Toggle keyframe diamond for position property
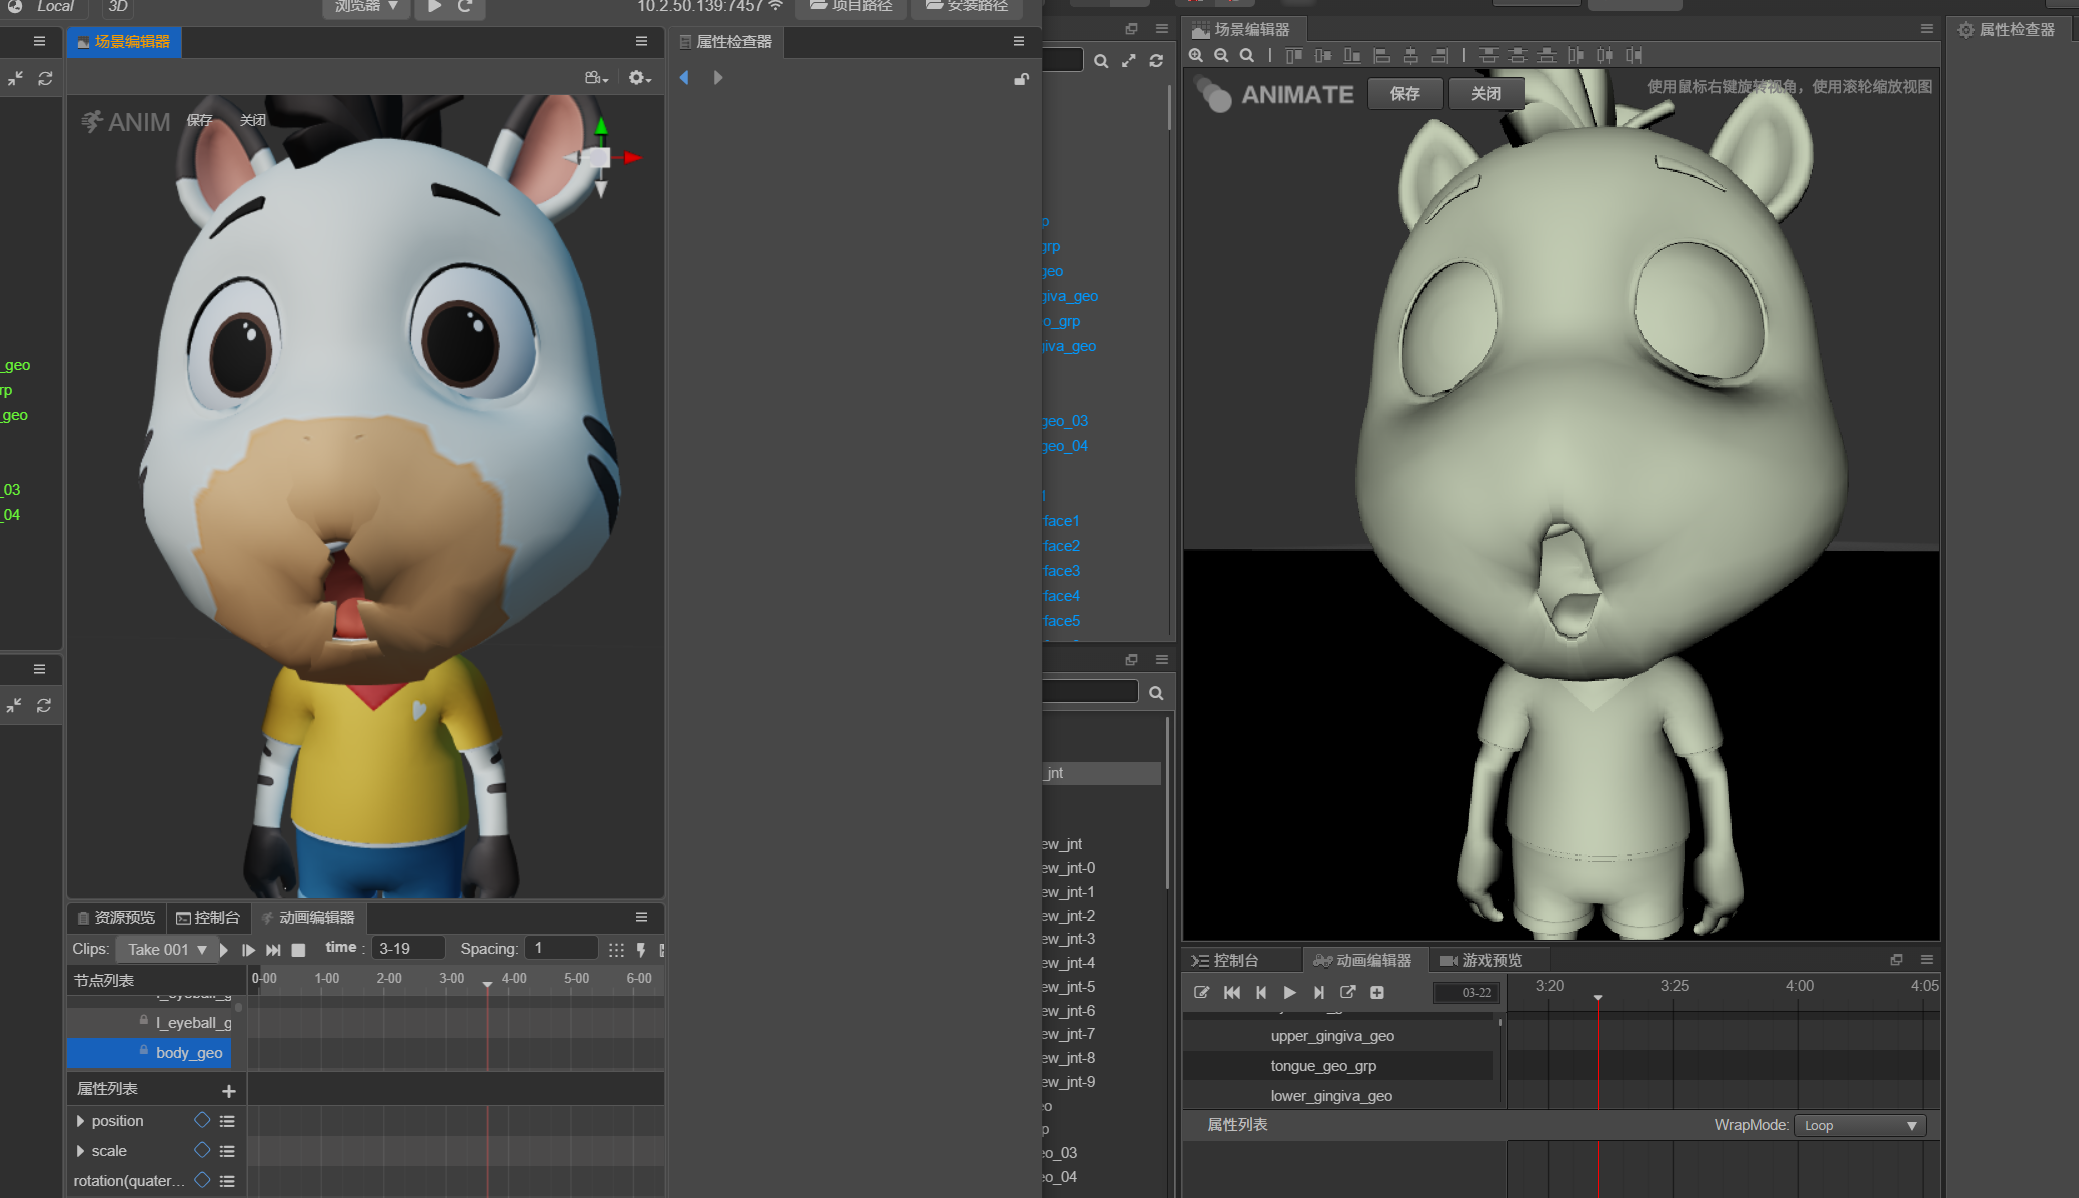 202,1120
